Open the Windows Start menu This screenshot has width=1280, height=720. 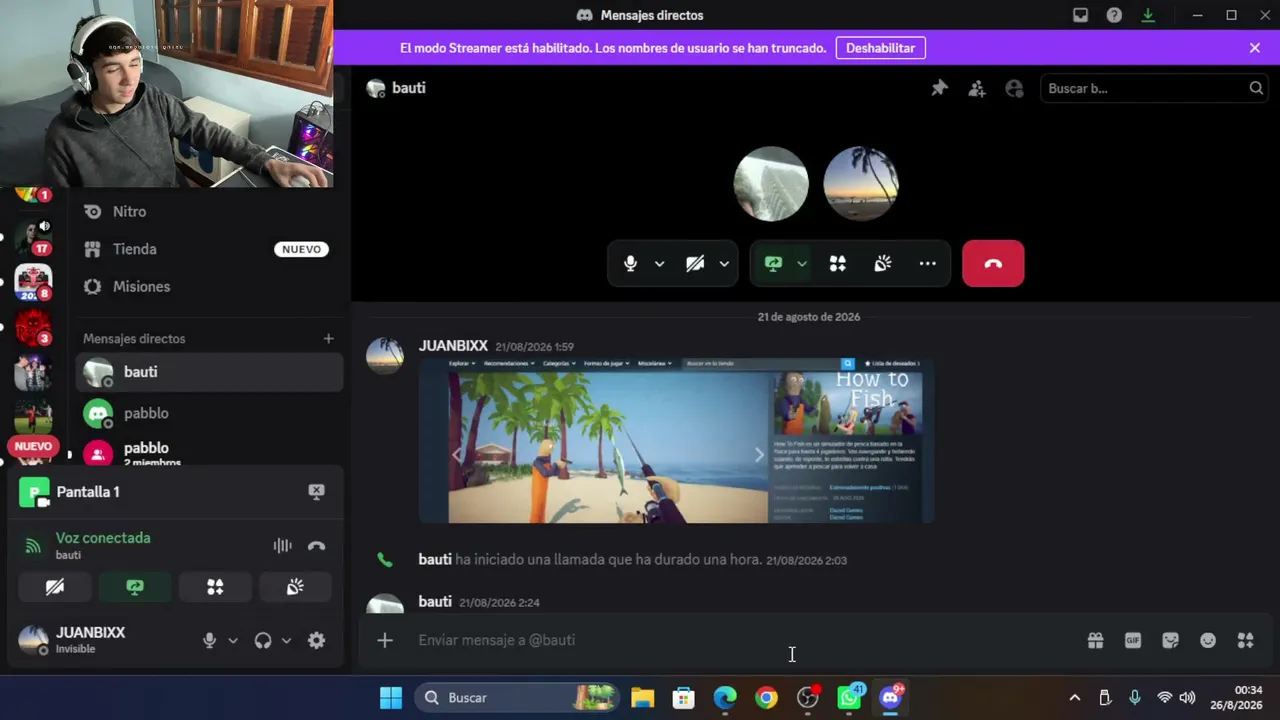click(391, 698)
